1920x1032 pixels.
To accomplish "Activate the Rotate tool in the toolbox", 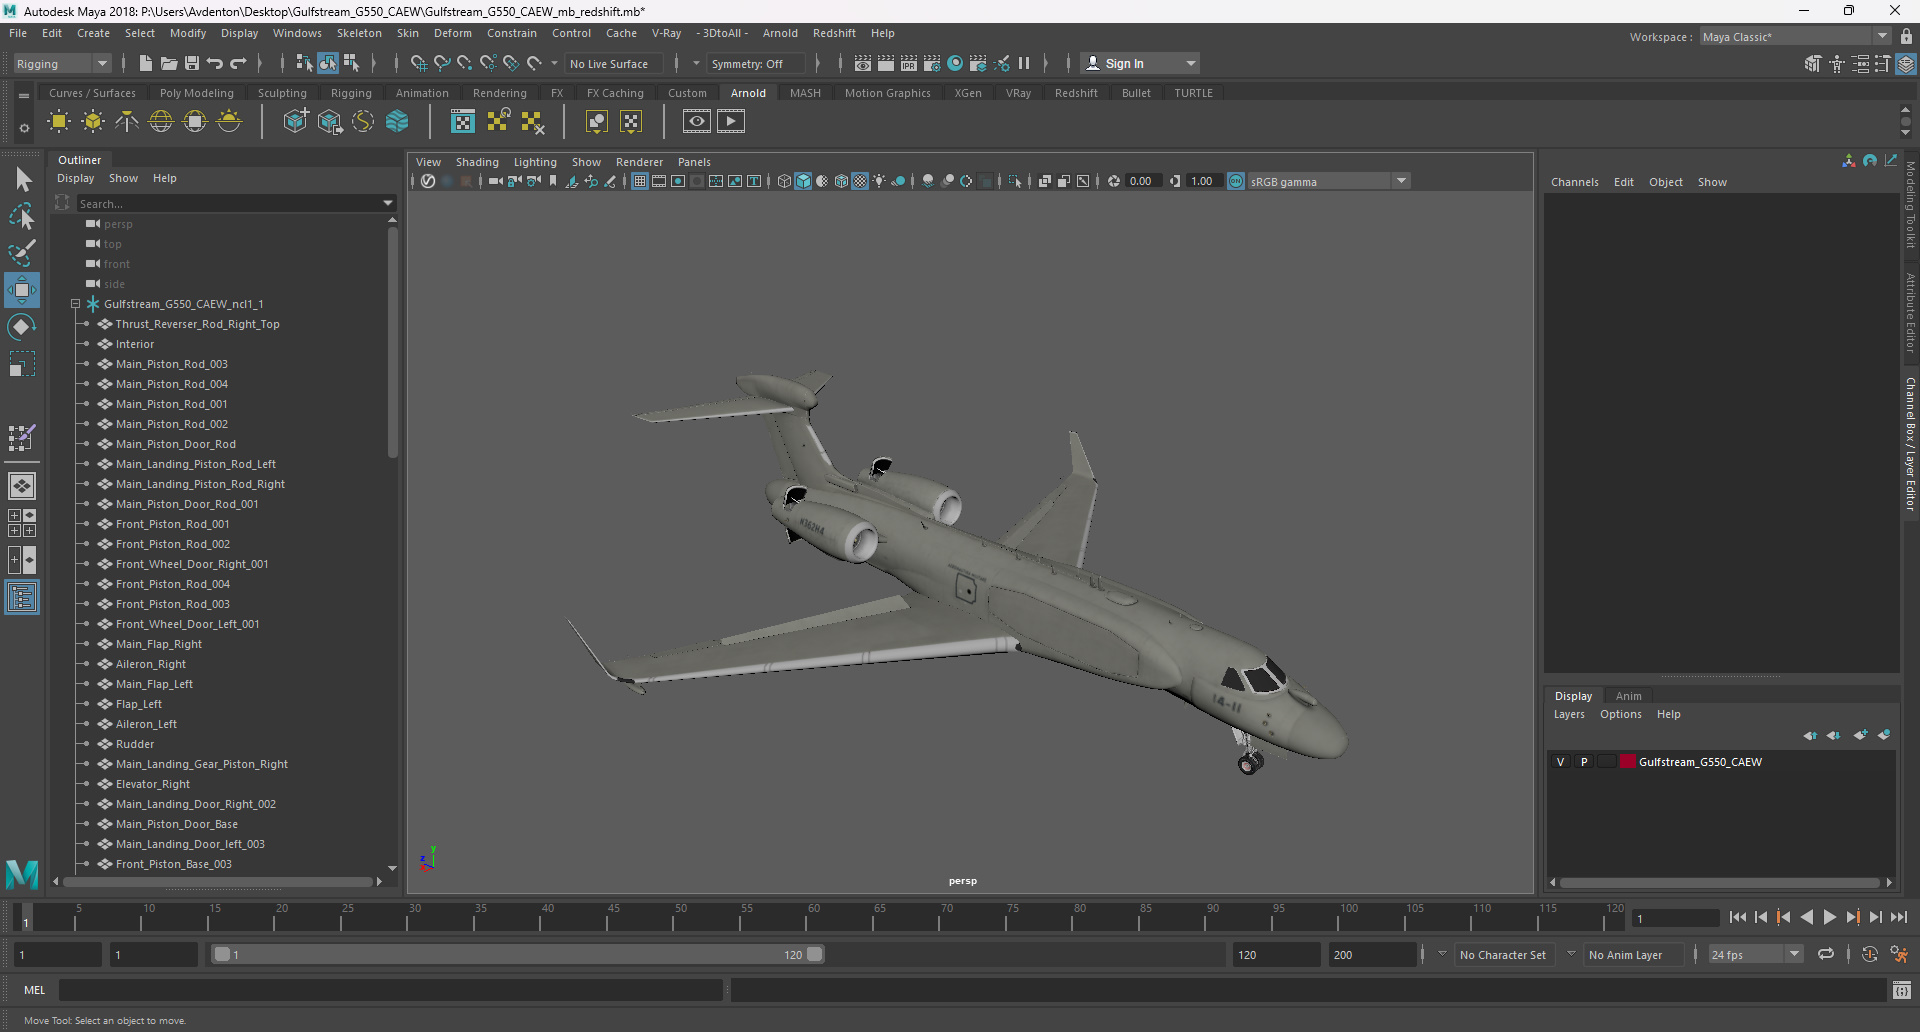I will coord(22,327).
